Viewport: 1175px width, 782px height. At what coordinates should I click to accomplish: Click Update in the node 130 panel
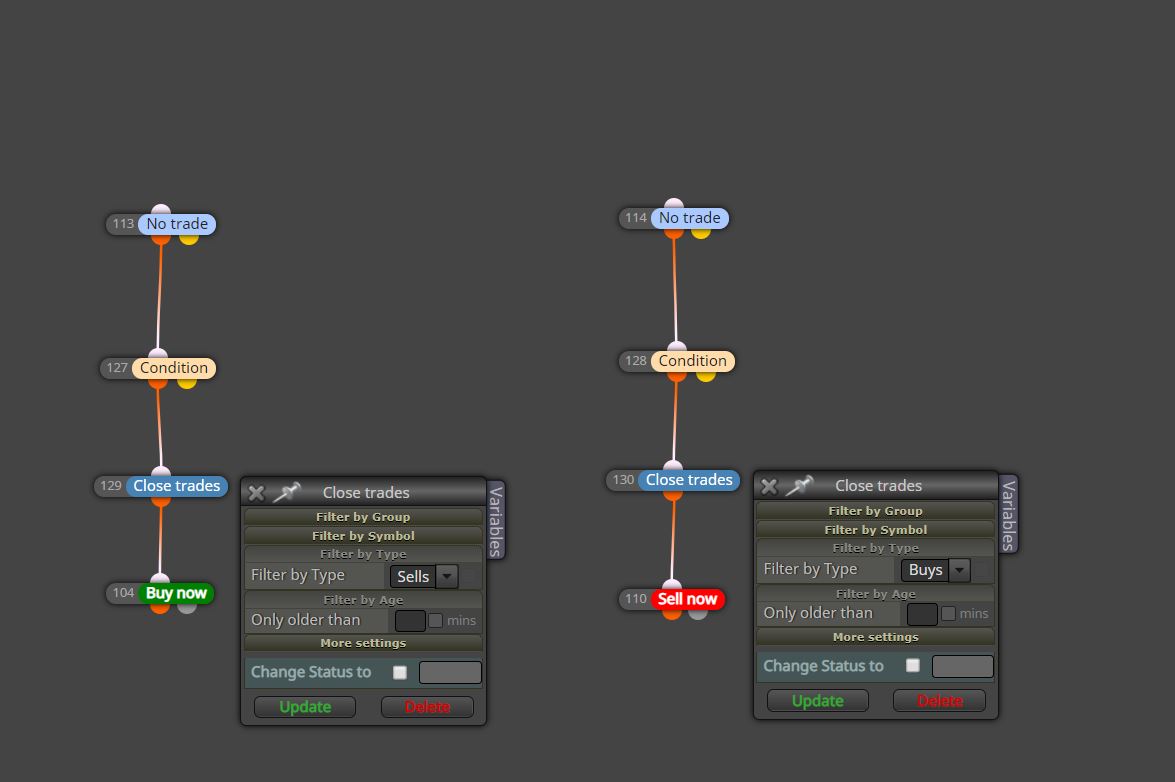pos(818,701)
